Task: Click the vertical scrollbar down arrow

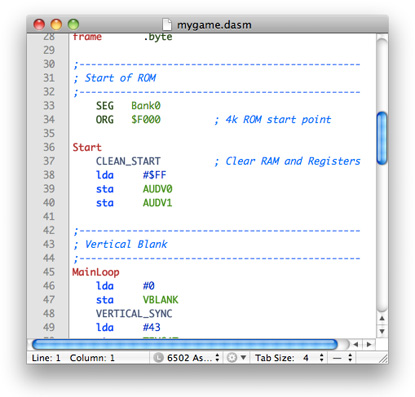Action: click(x=382, y=331)
